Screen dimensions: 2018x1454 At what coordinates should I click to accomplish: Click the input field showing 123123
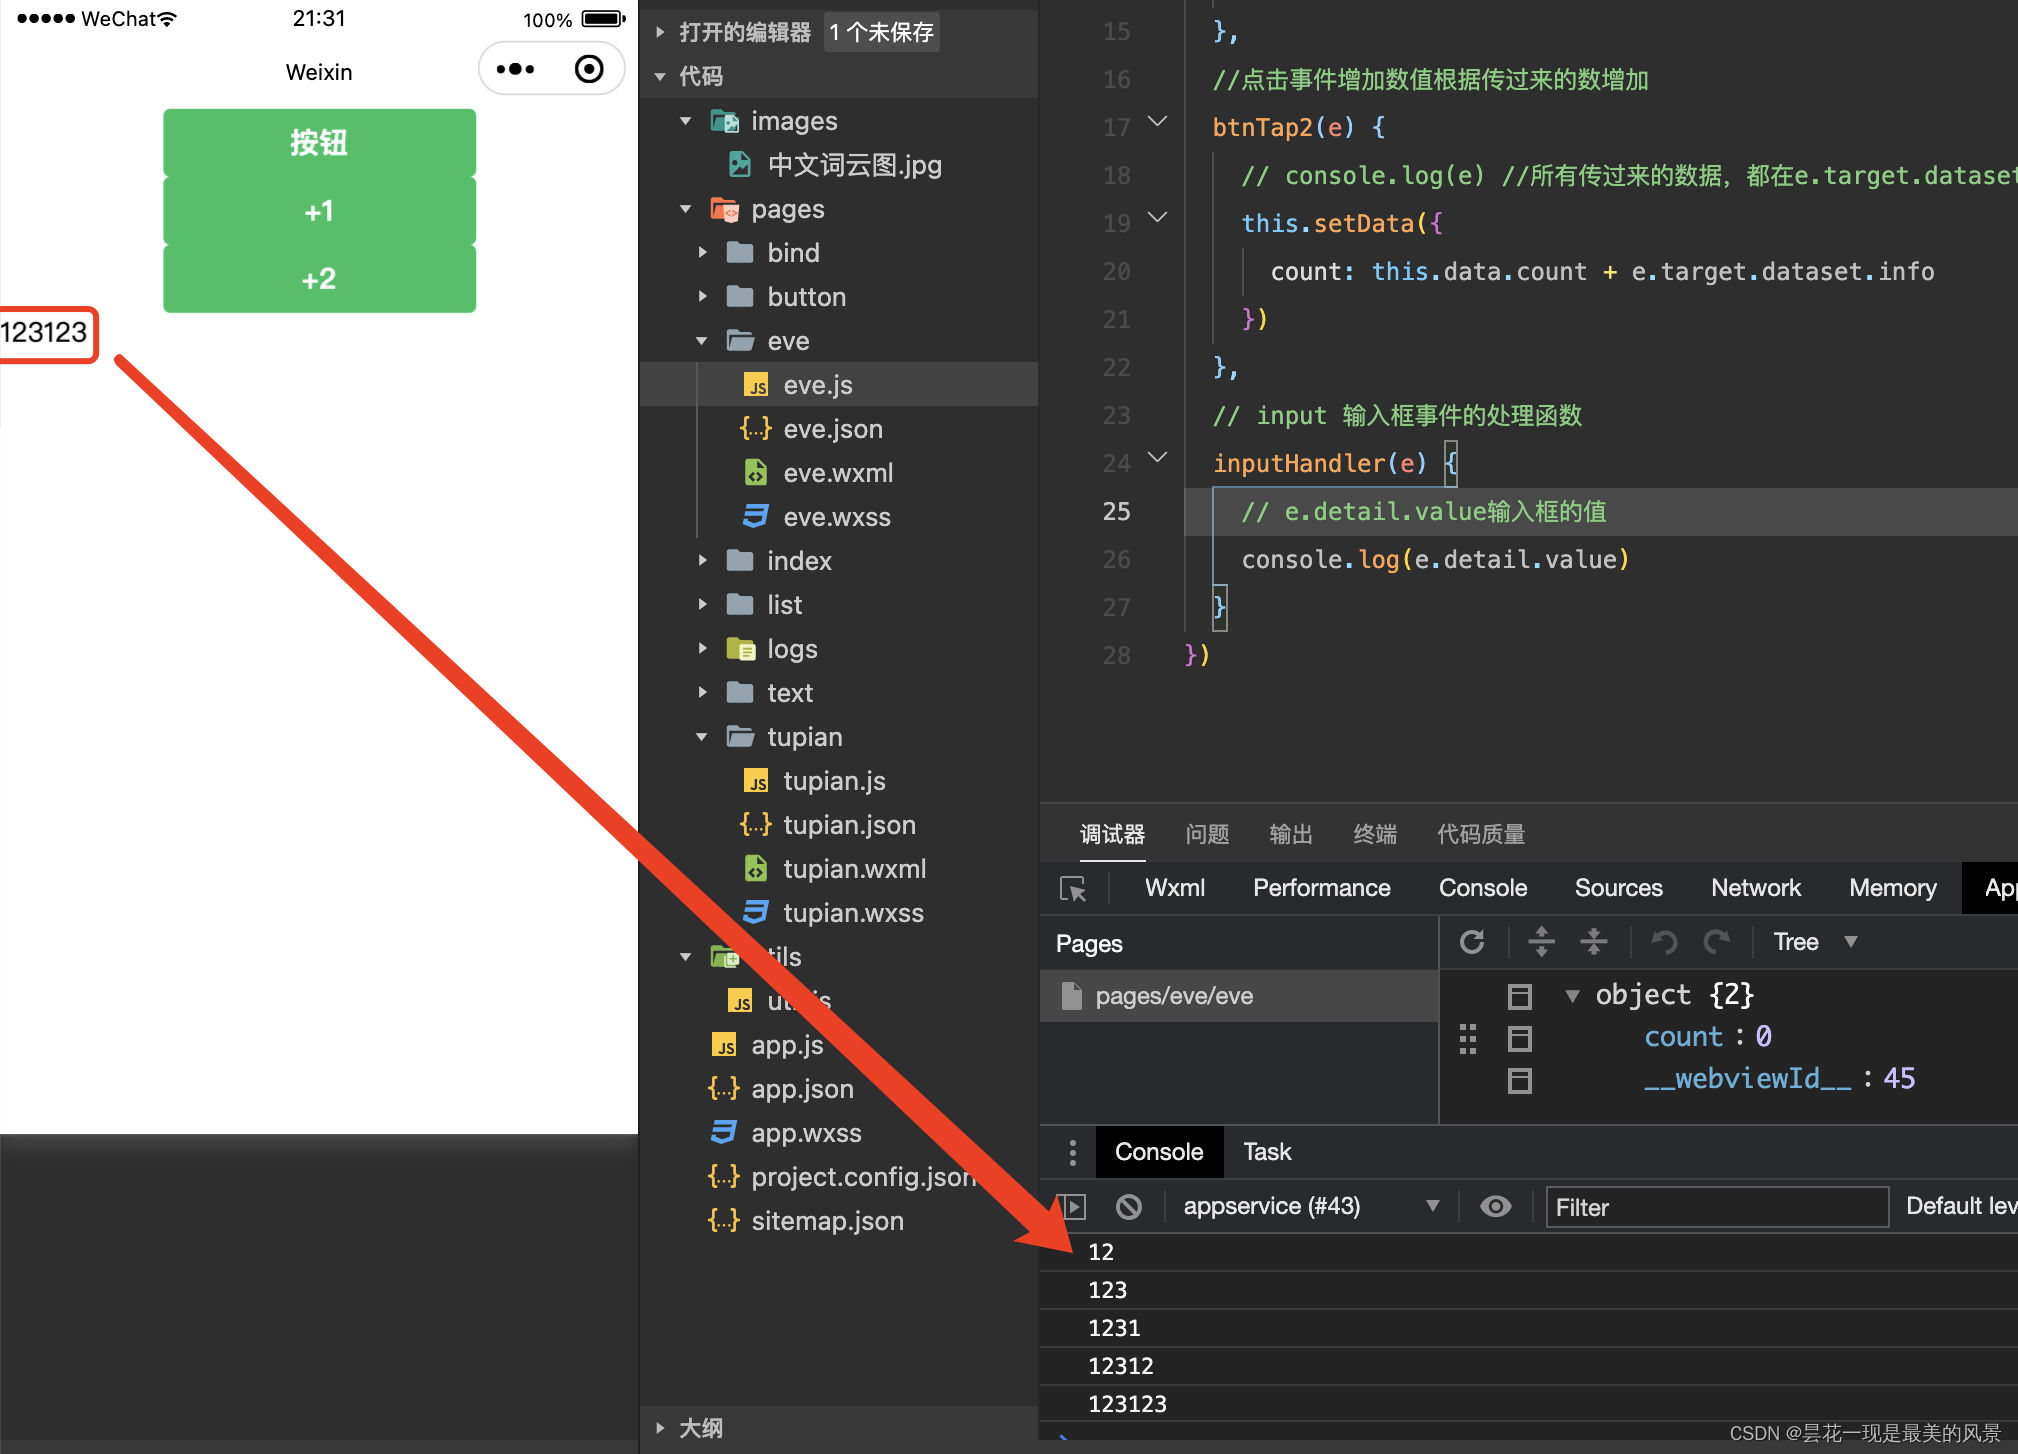click(x=46, y=333)
